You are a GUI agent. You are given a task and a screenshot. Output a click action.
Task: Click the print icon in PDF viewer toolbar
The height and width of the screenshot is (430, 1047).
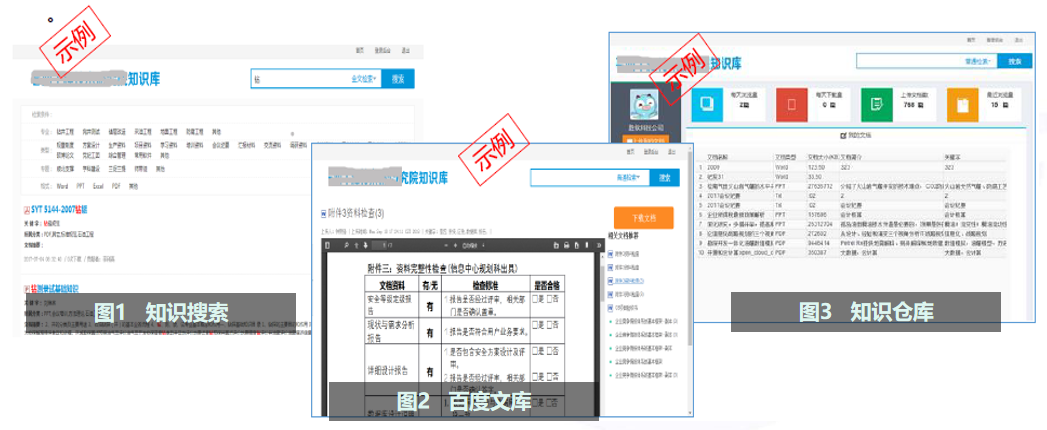pyautogui.click(x=566, y=245)
